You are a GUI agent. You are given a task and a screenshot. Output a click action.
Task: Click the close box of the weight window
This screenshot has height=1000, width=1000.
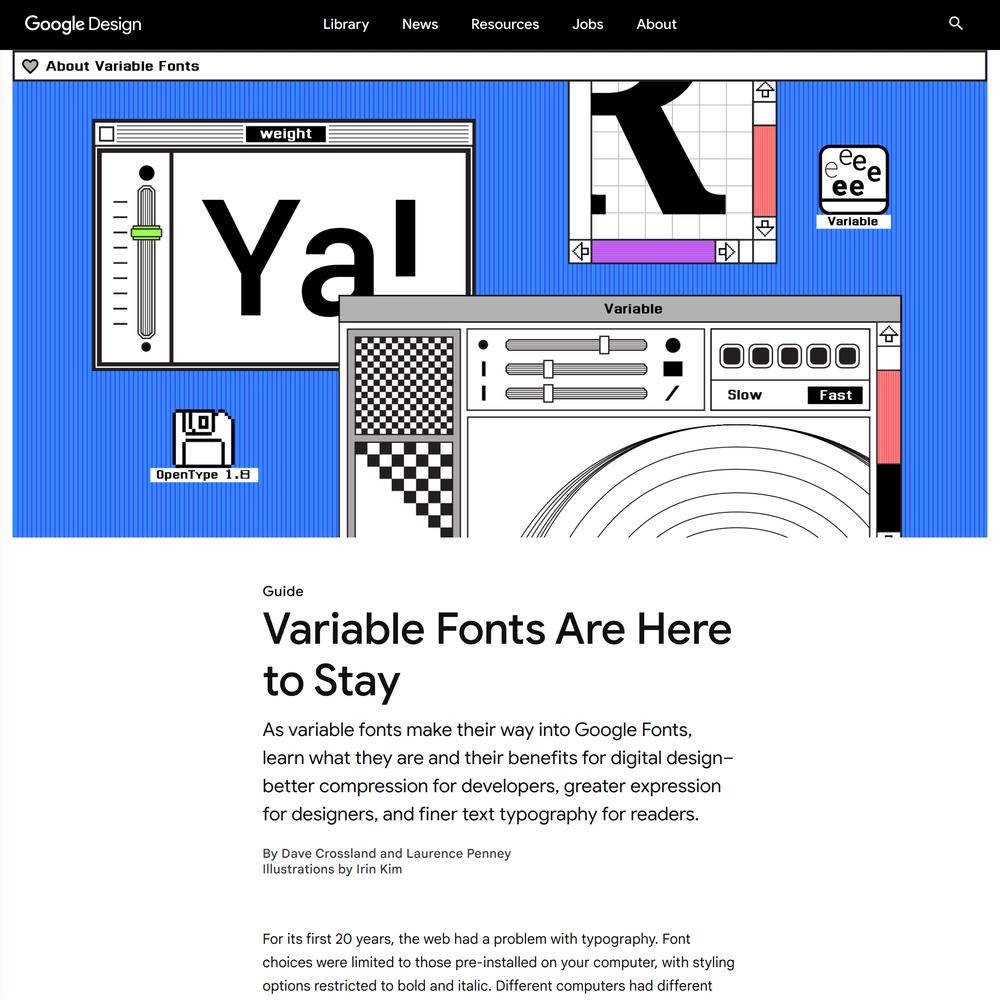(x=107, y=134)
